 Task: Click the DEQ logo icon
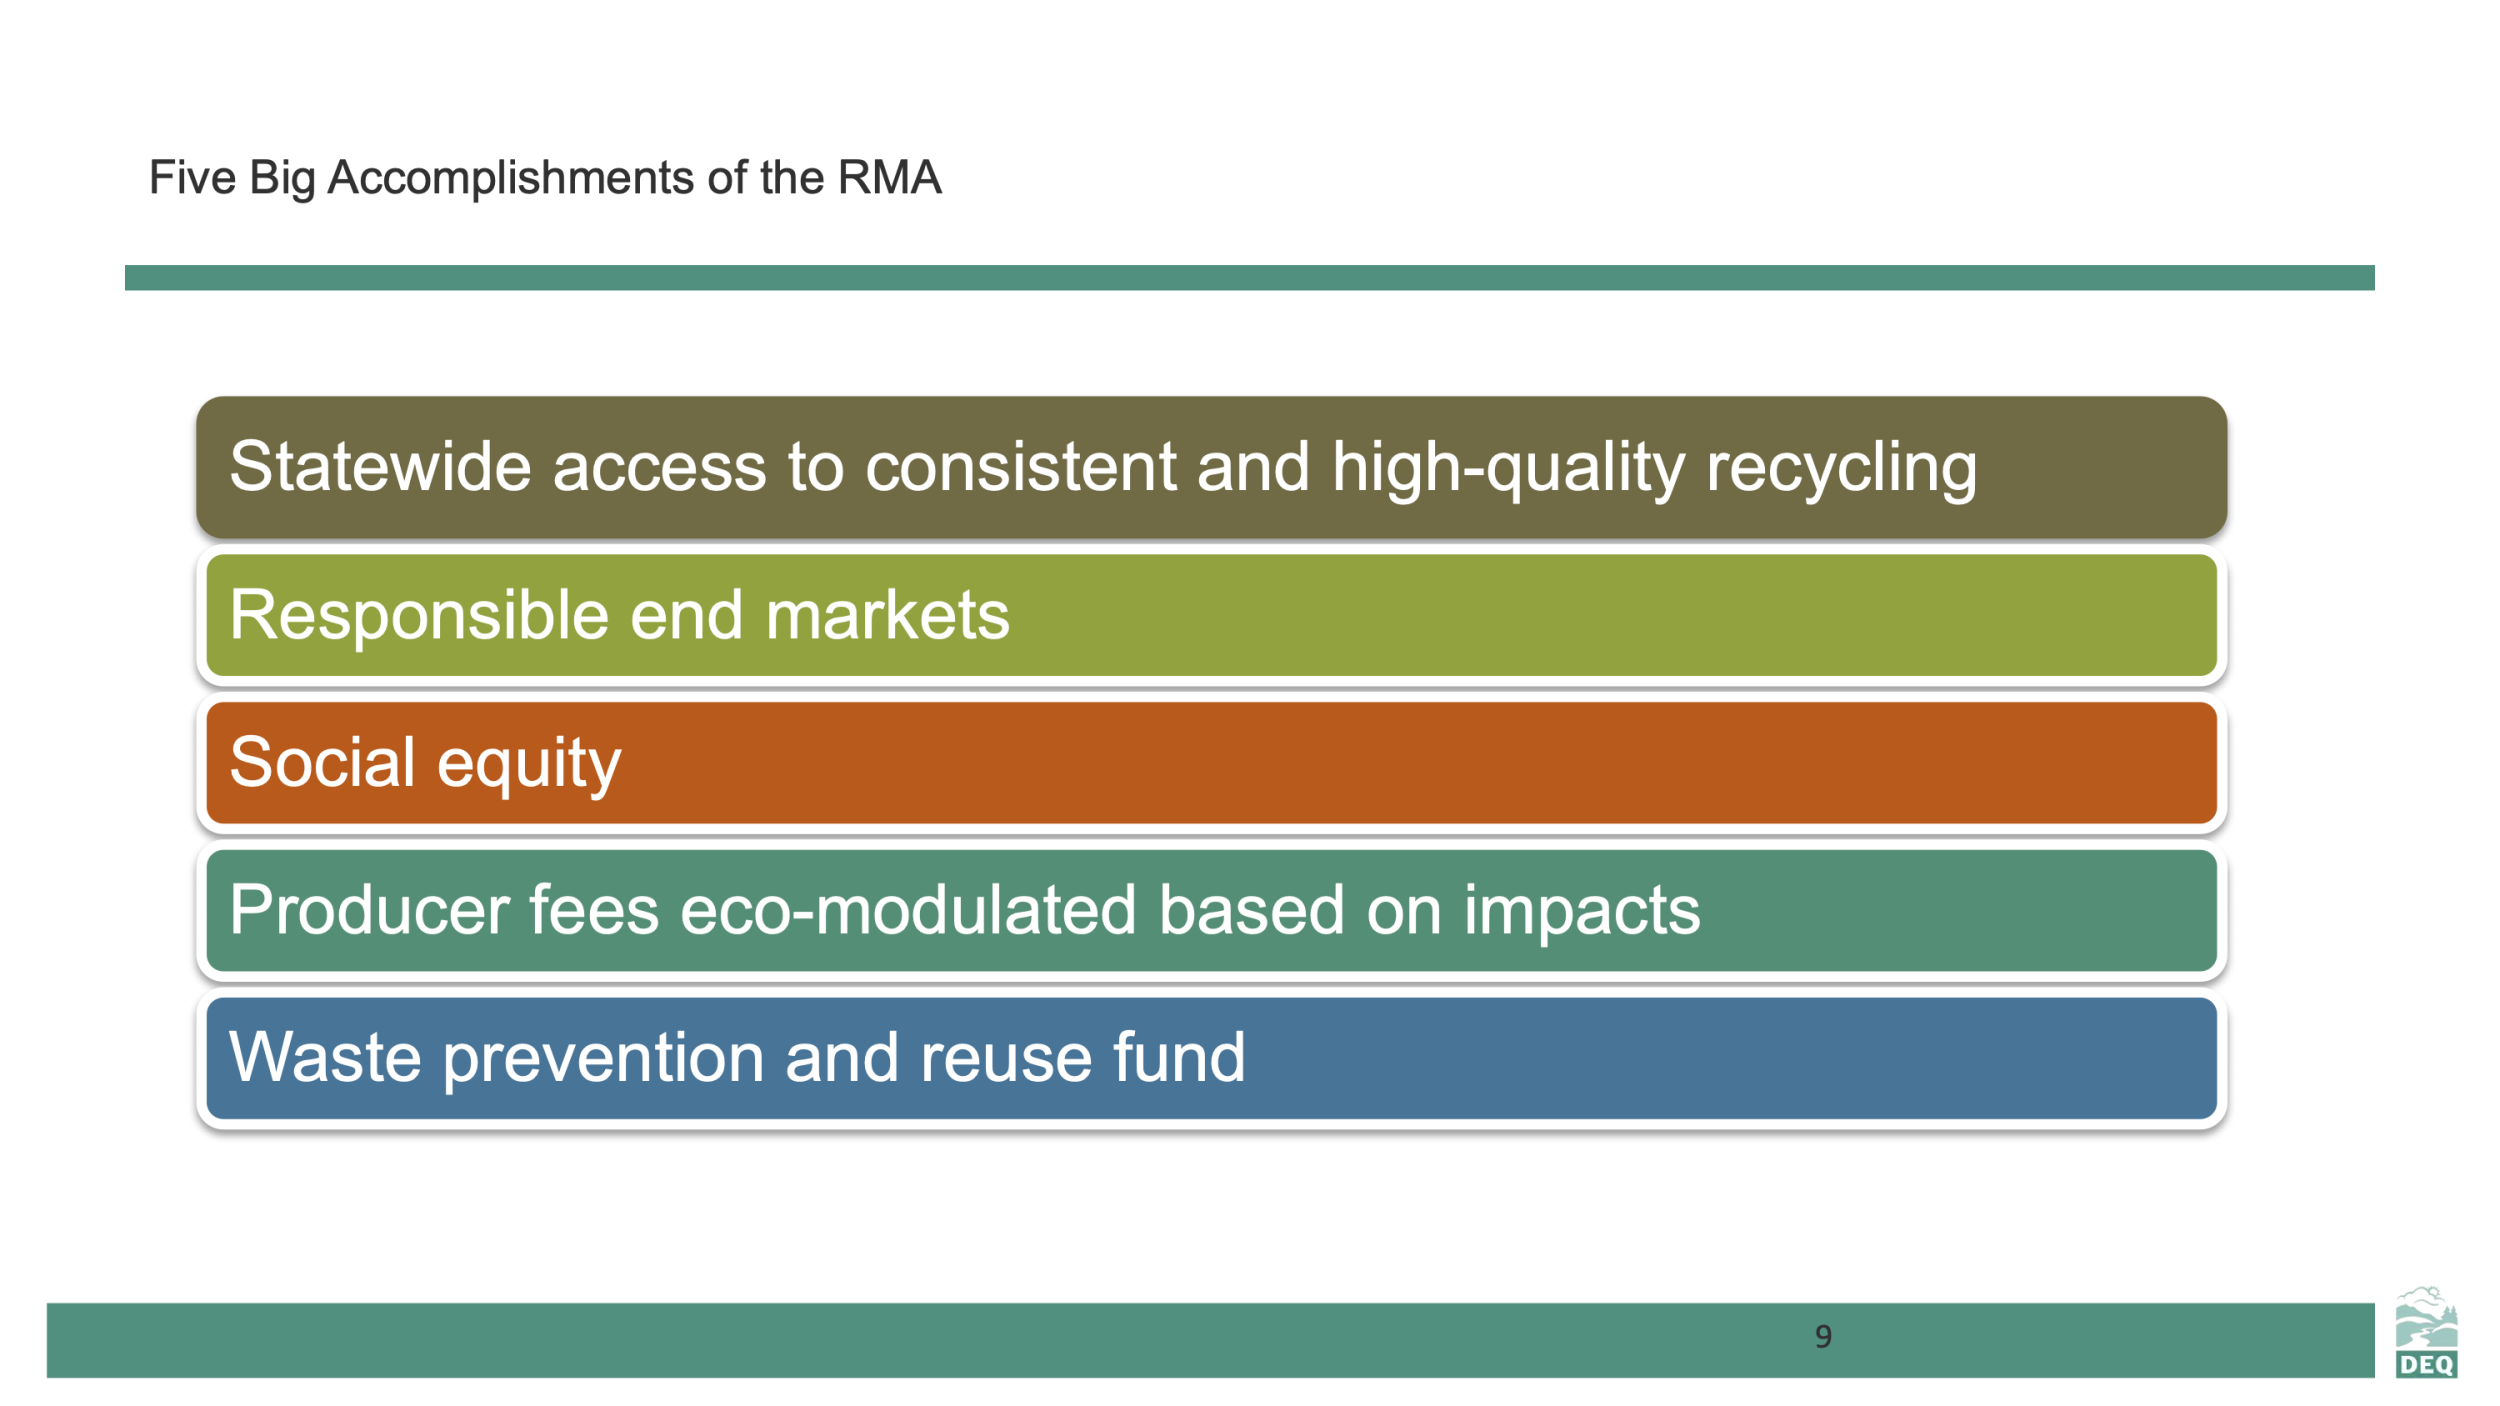tap(2425, 1333)
